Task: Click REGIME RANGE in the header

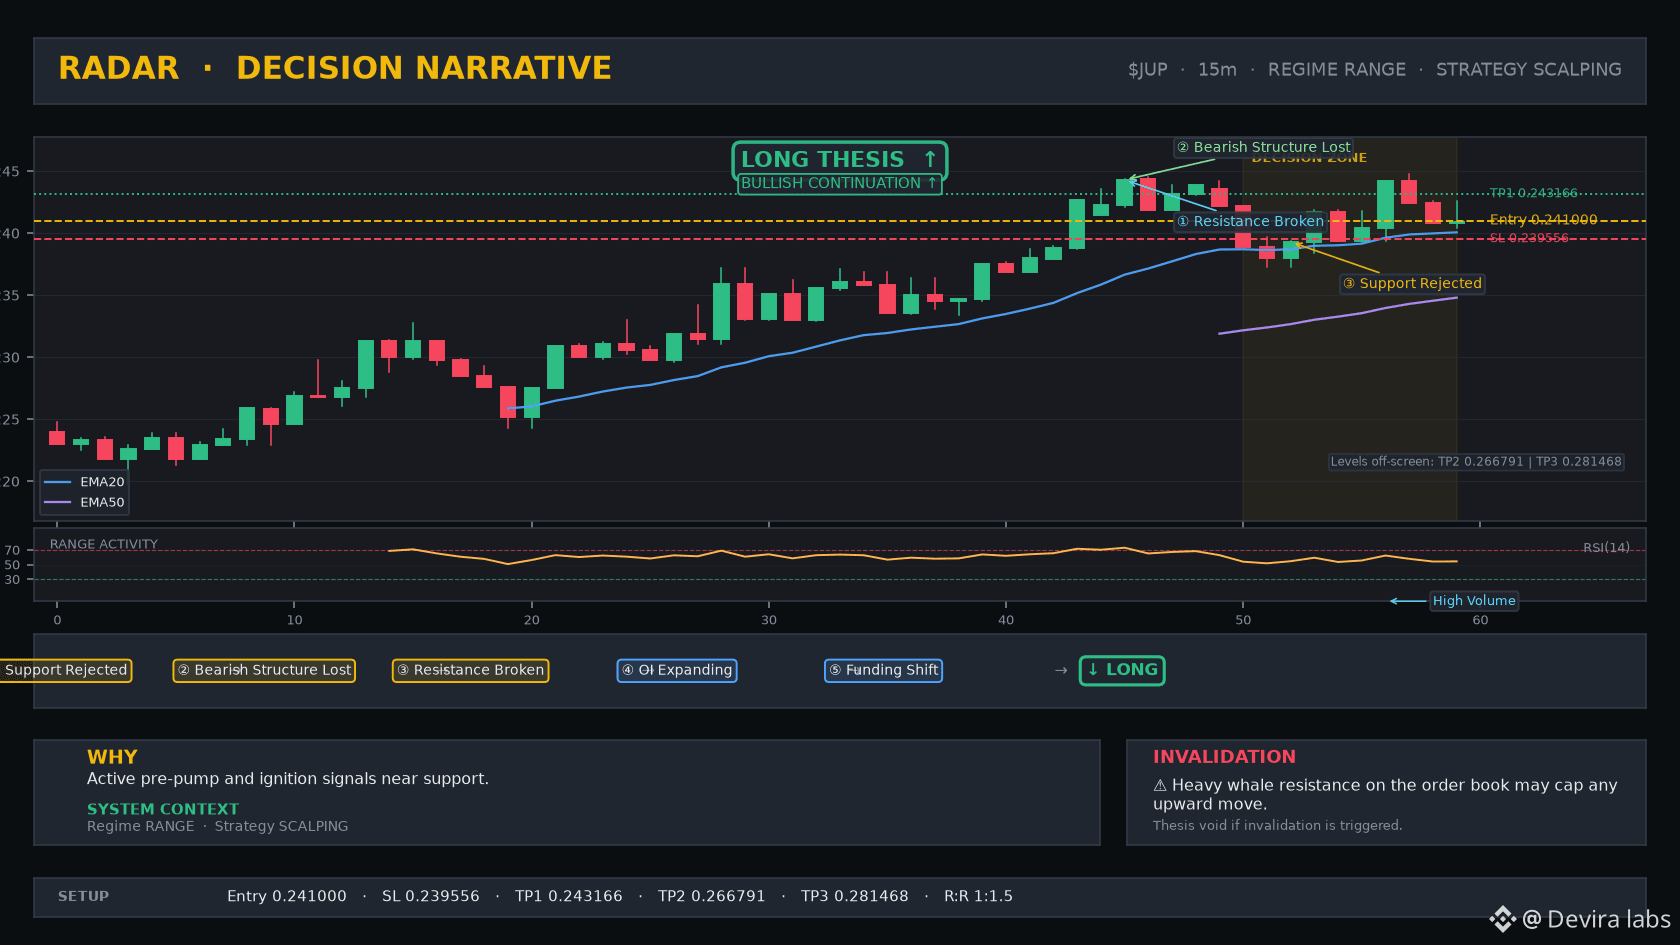Action: pyautogui.click(x=1337, y=69)
